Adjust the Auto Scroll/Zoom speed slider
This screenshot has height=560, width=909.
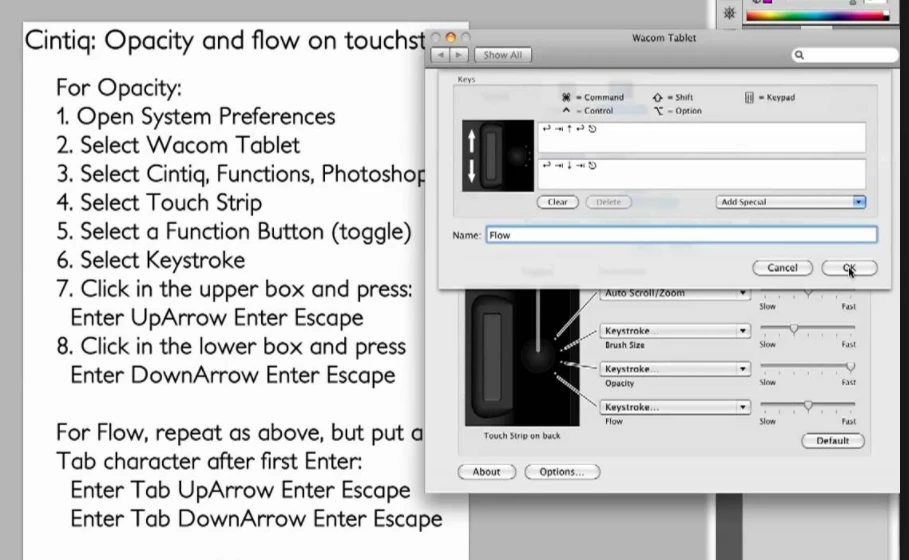click(x=808, y=292)
